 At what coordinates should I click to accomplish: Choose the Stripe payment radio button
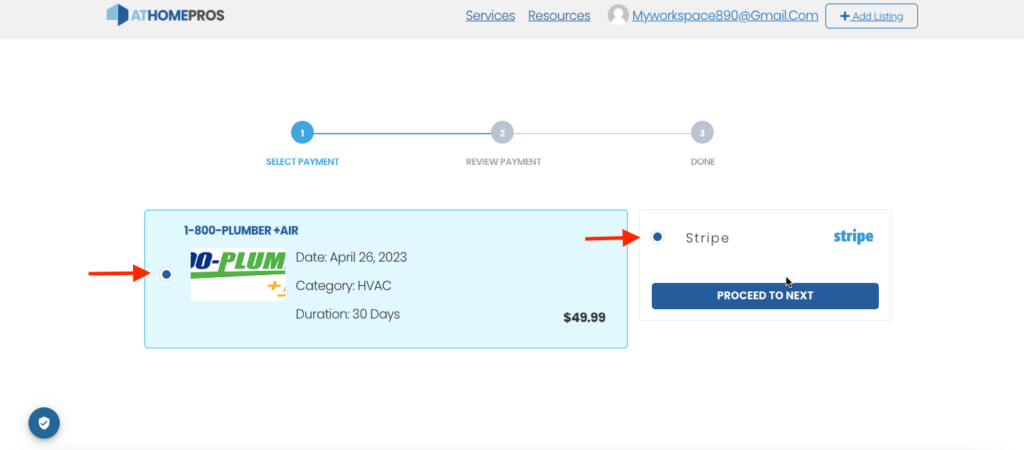click(x=657, y=237)
